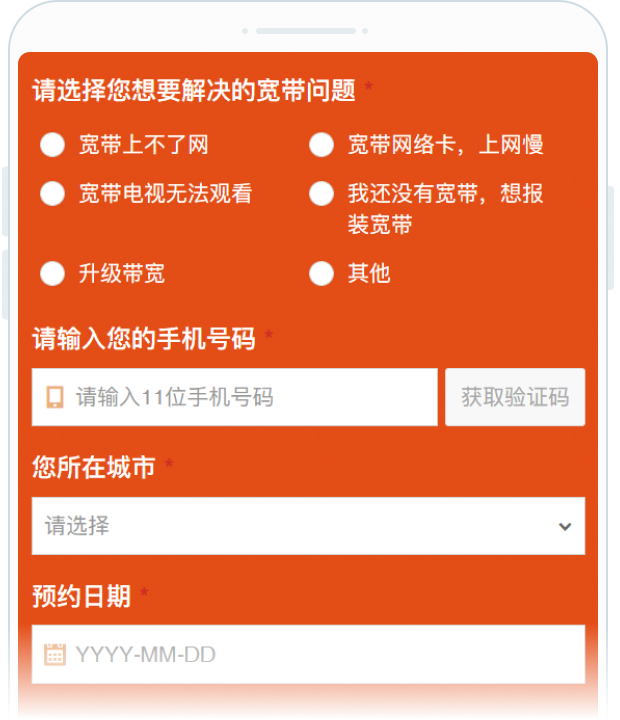Click the red asterisk beside '预约日期'
The image size is (620, 720).
click(x=145, y=595)
